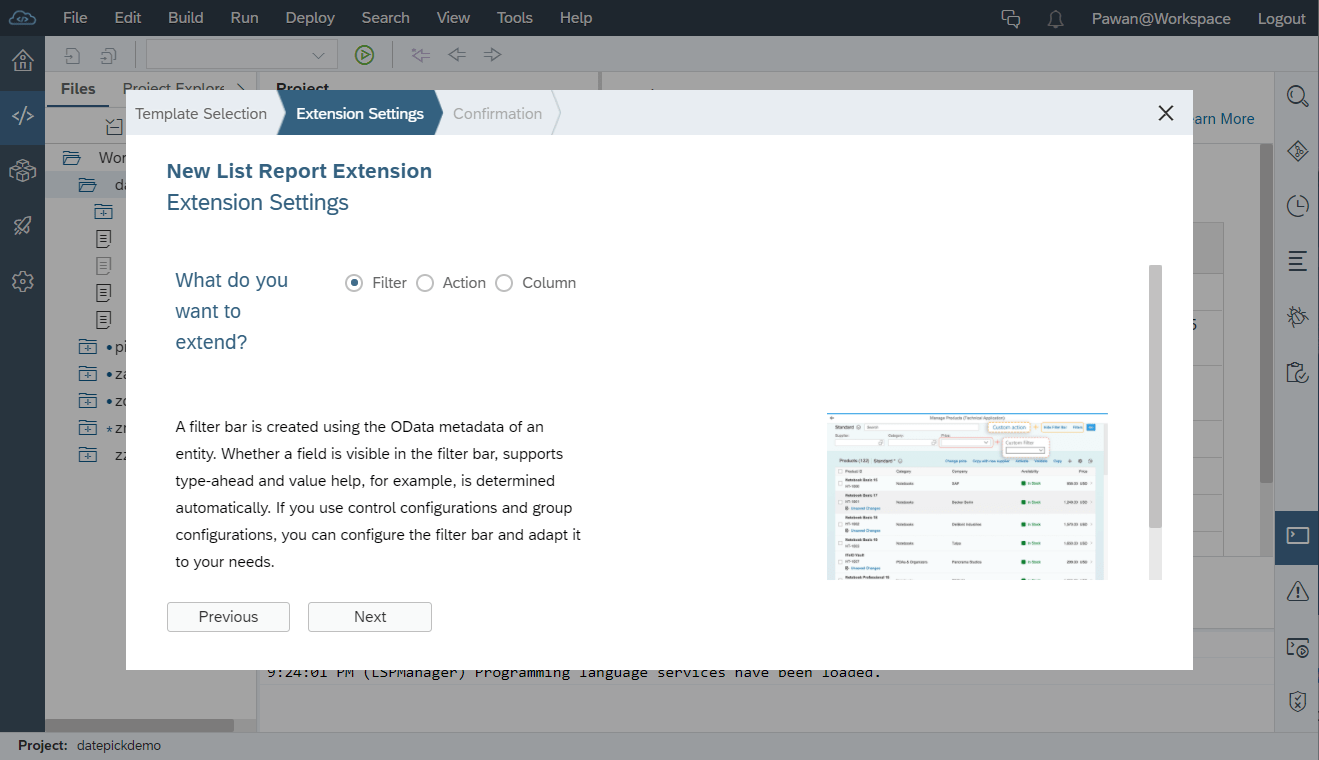Image resolution: width=1319 pixels, height=760 pixels.
Task: Run the application with the green Run icon
Action: [x=364, y=54]
